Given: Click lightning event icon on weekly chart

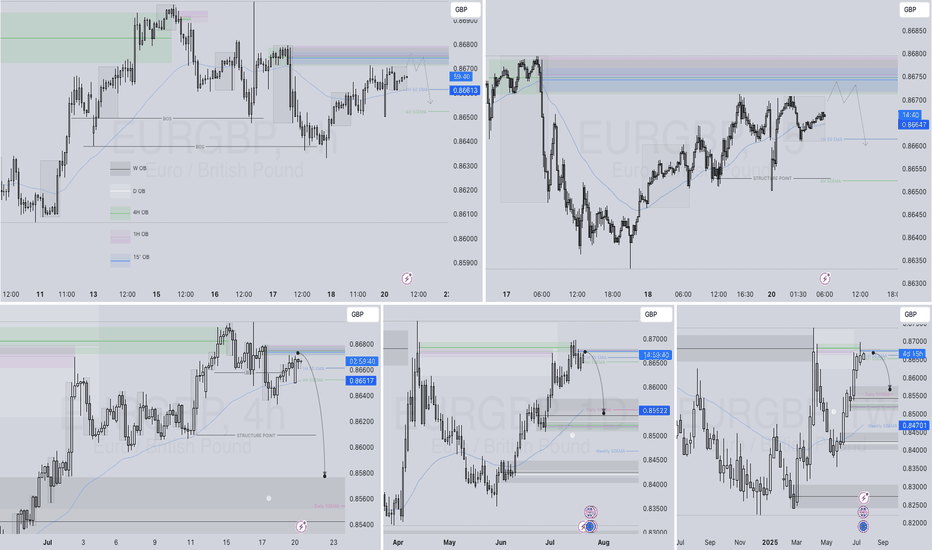Looking at the screenshot, I should (864, 497).
